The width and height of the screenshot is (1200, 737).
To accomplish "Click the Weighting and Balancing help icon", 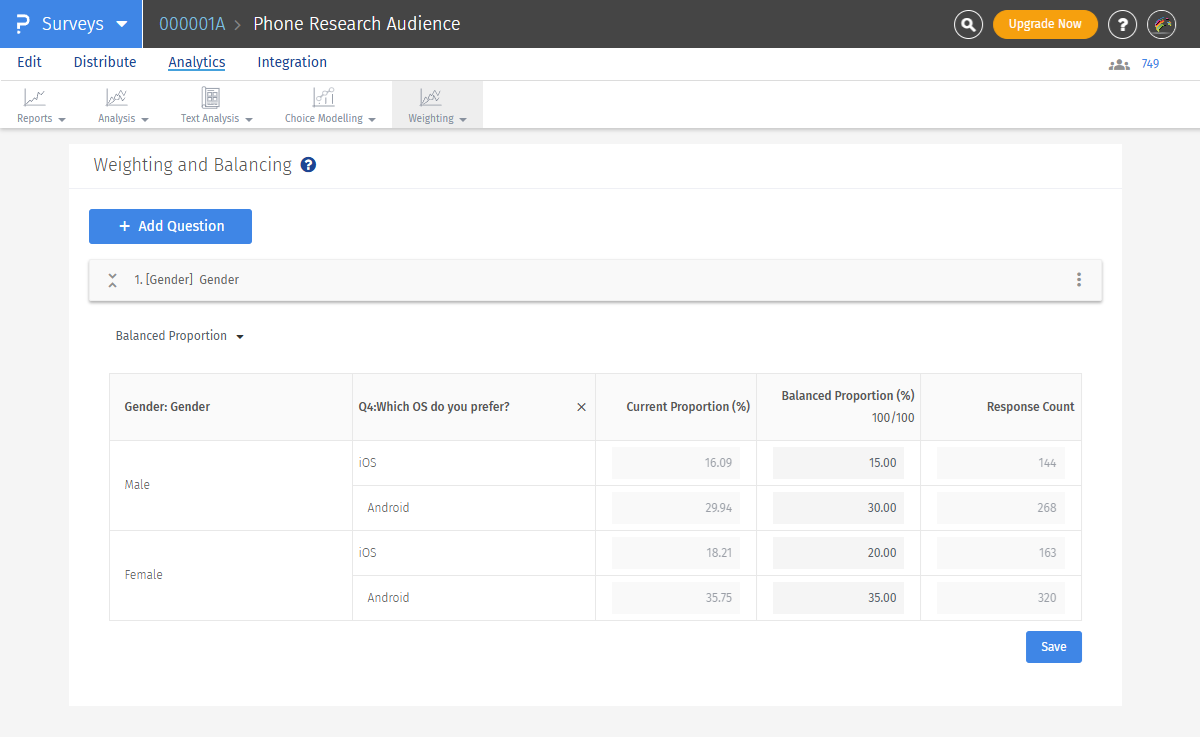I will (308, 165).
